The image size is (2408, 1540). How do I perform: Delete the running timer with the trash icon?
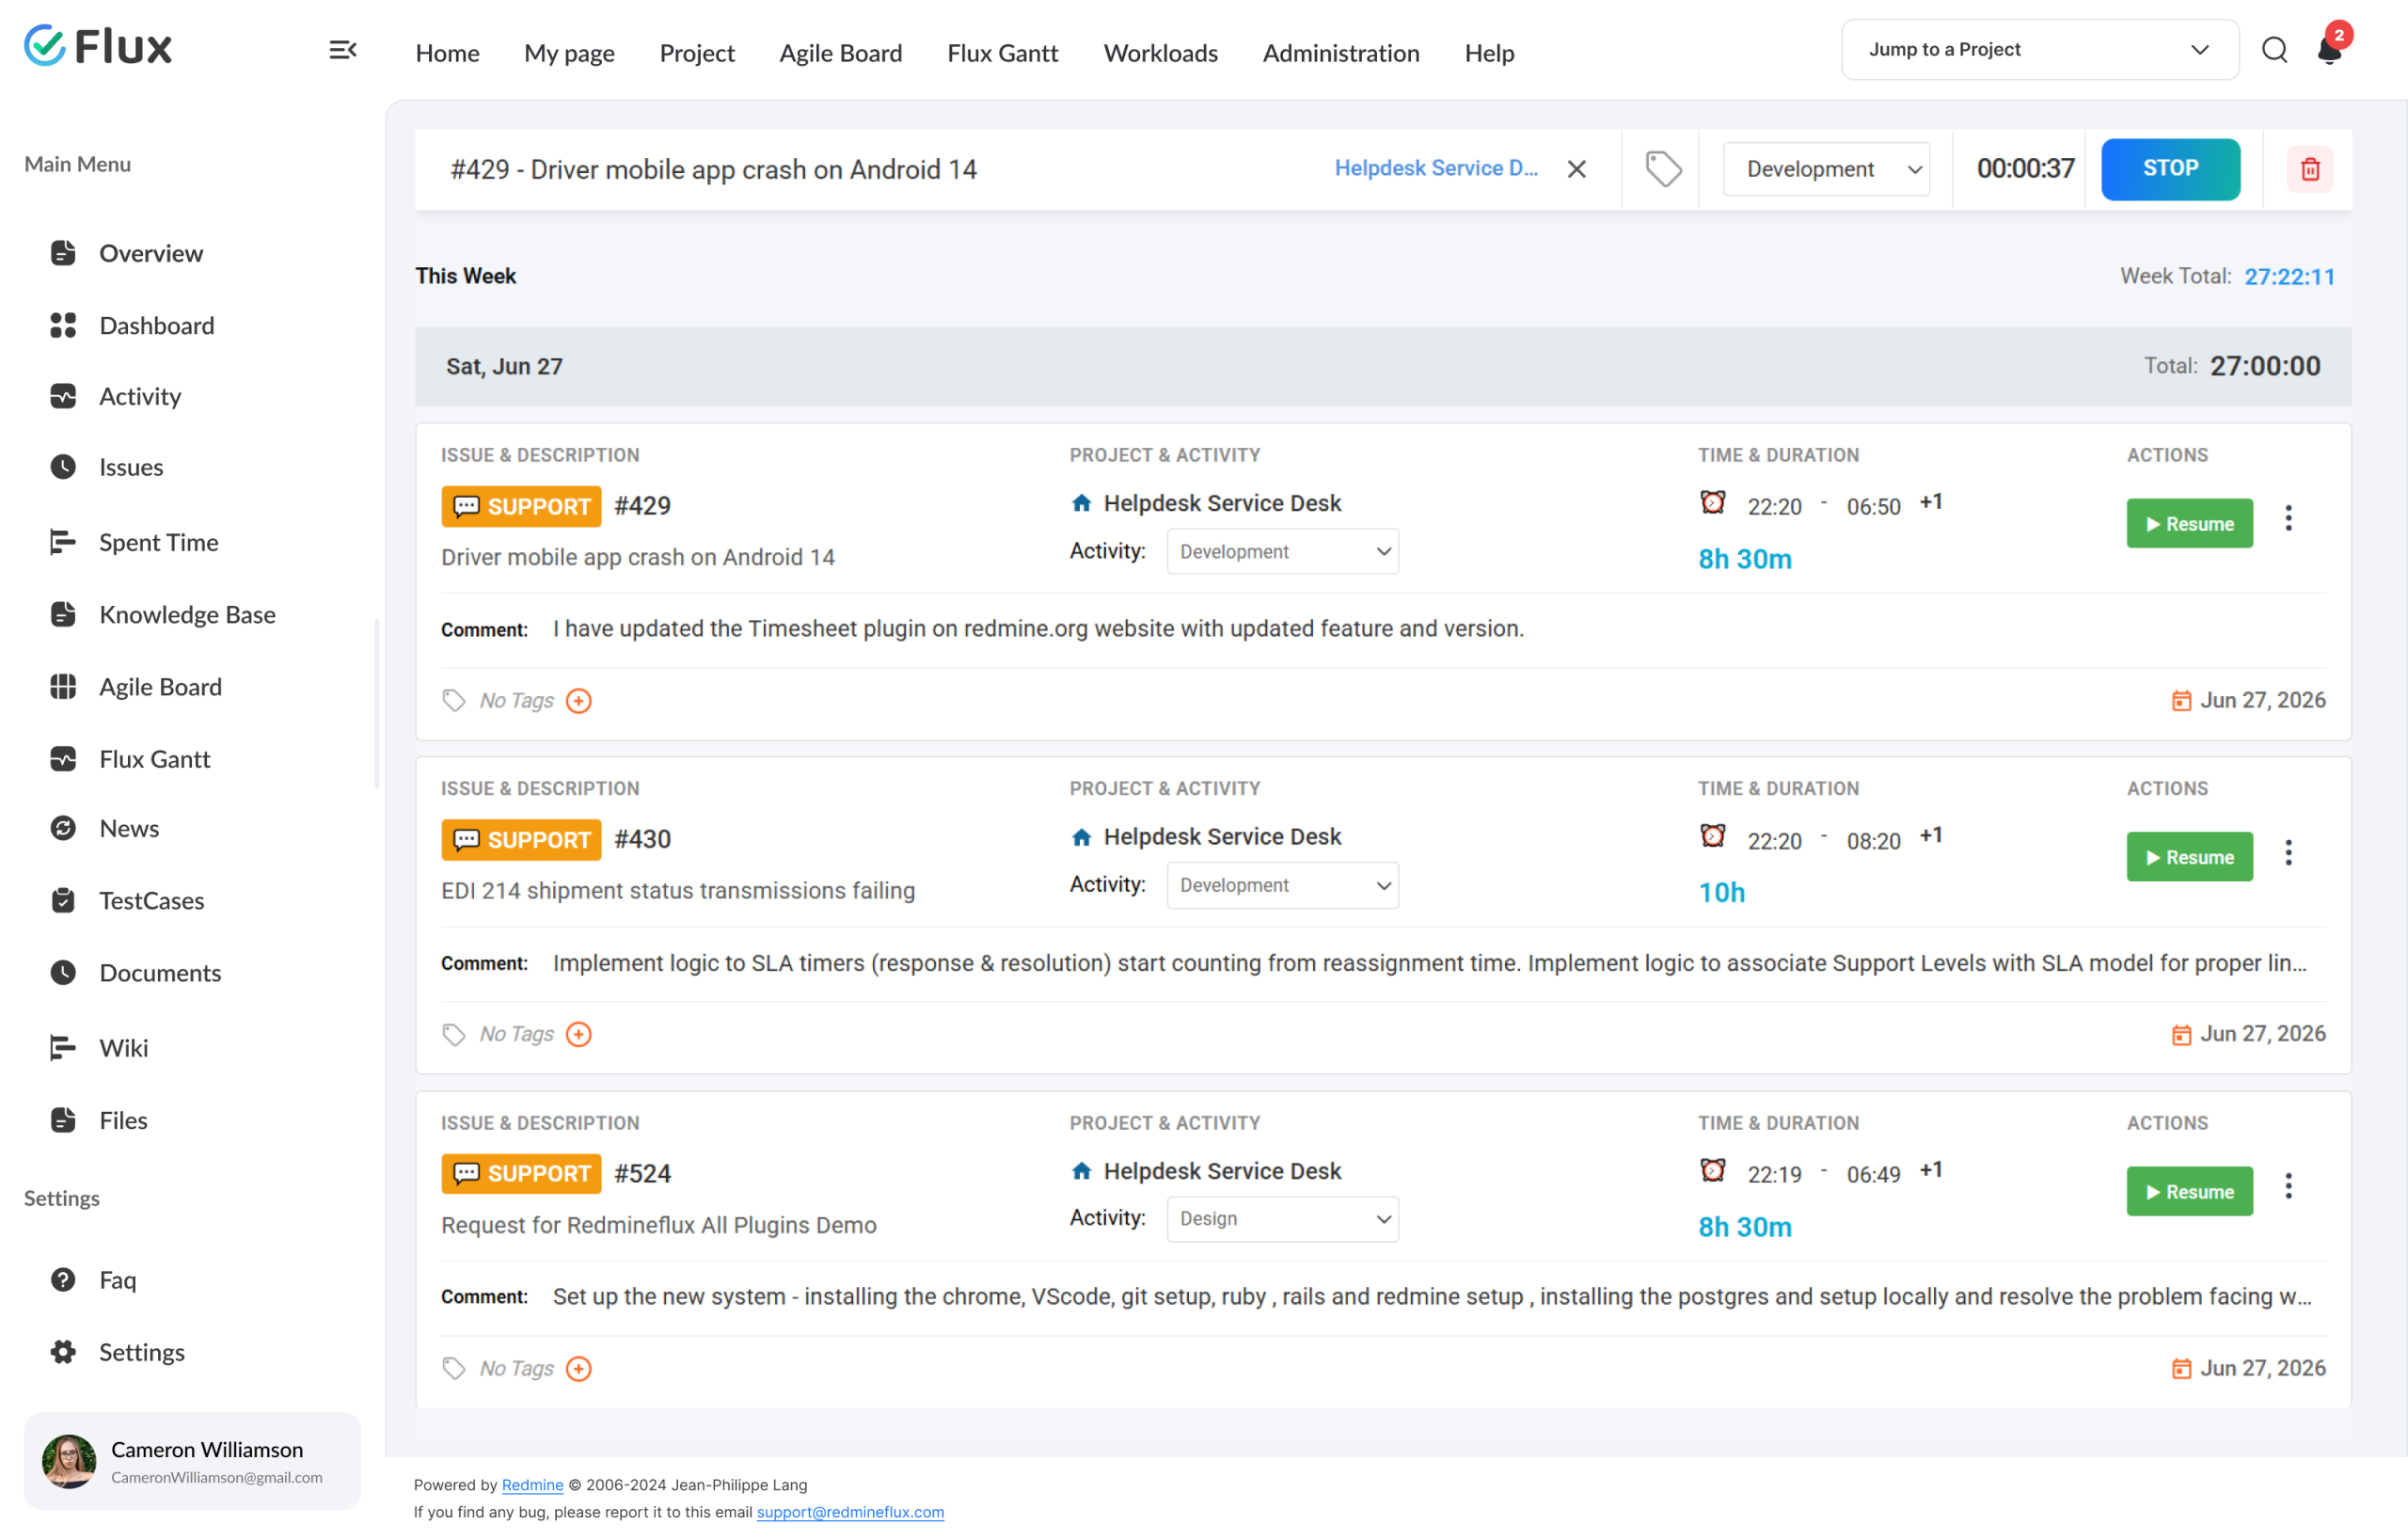[x=2310, y=169]
